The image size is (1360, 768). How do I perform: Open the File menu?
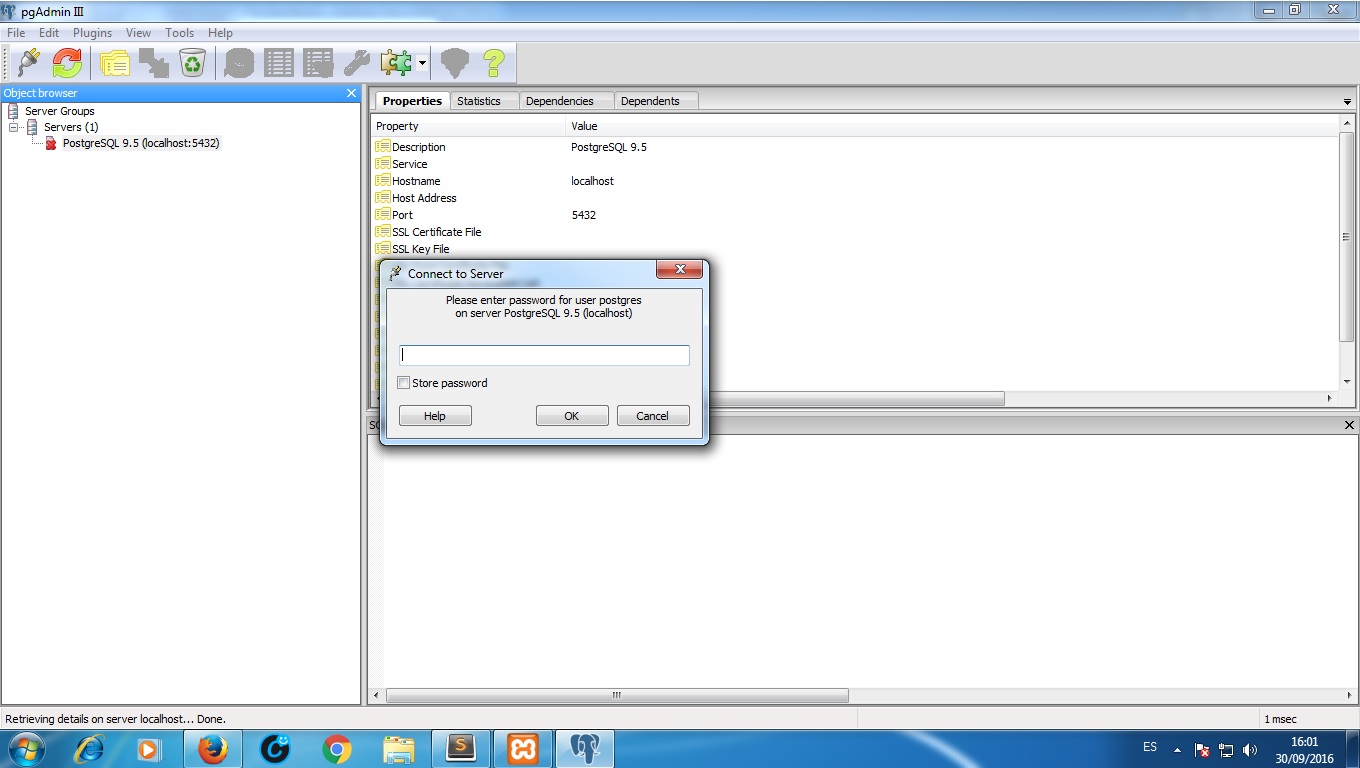(x=16, y=33)
